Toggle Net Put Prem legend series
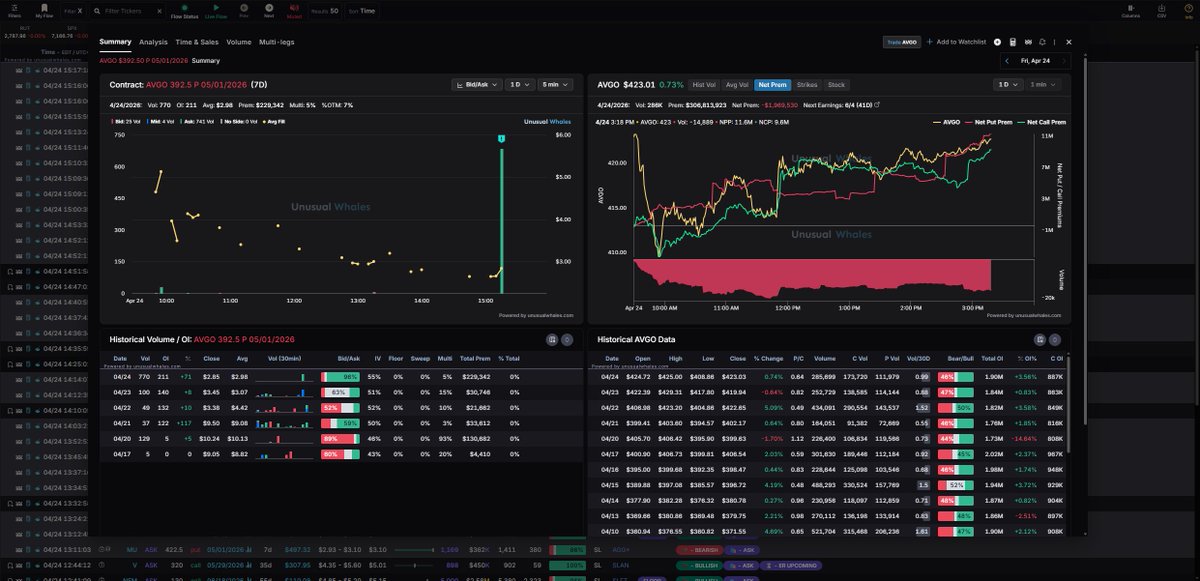This screenshot has width=1200, height=581. (988, 122)
